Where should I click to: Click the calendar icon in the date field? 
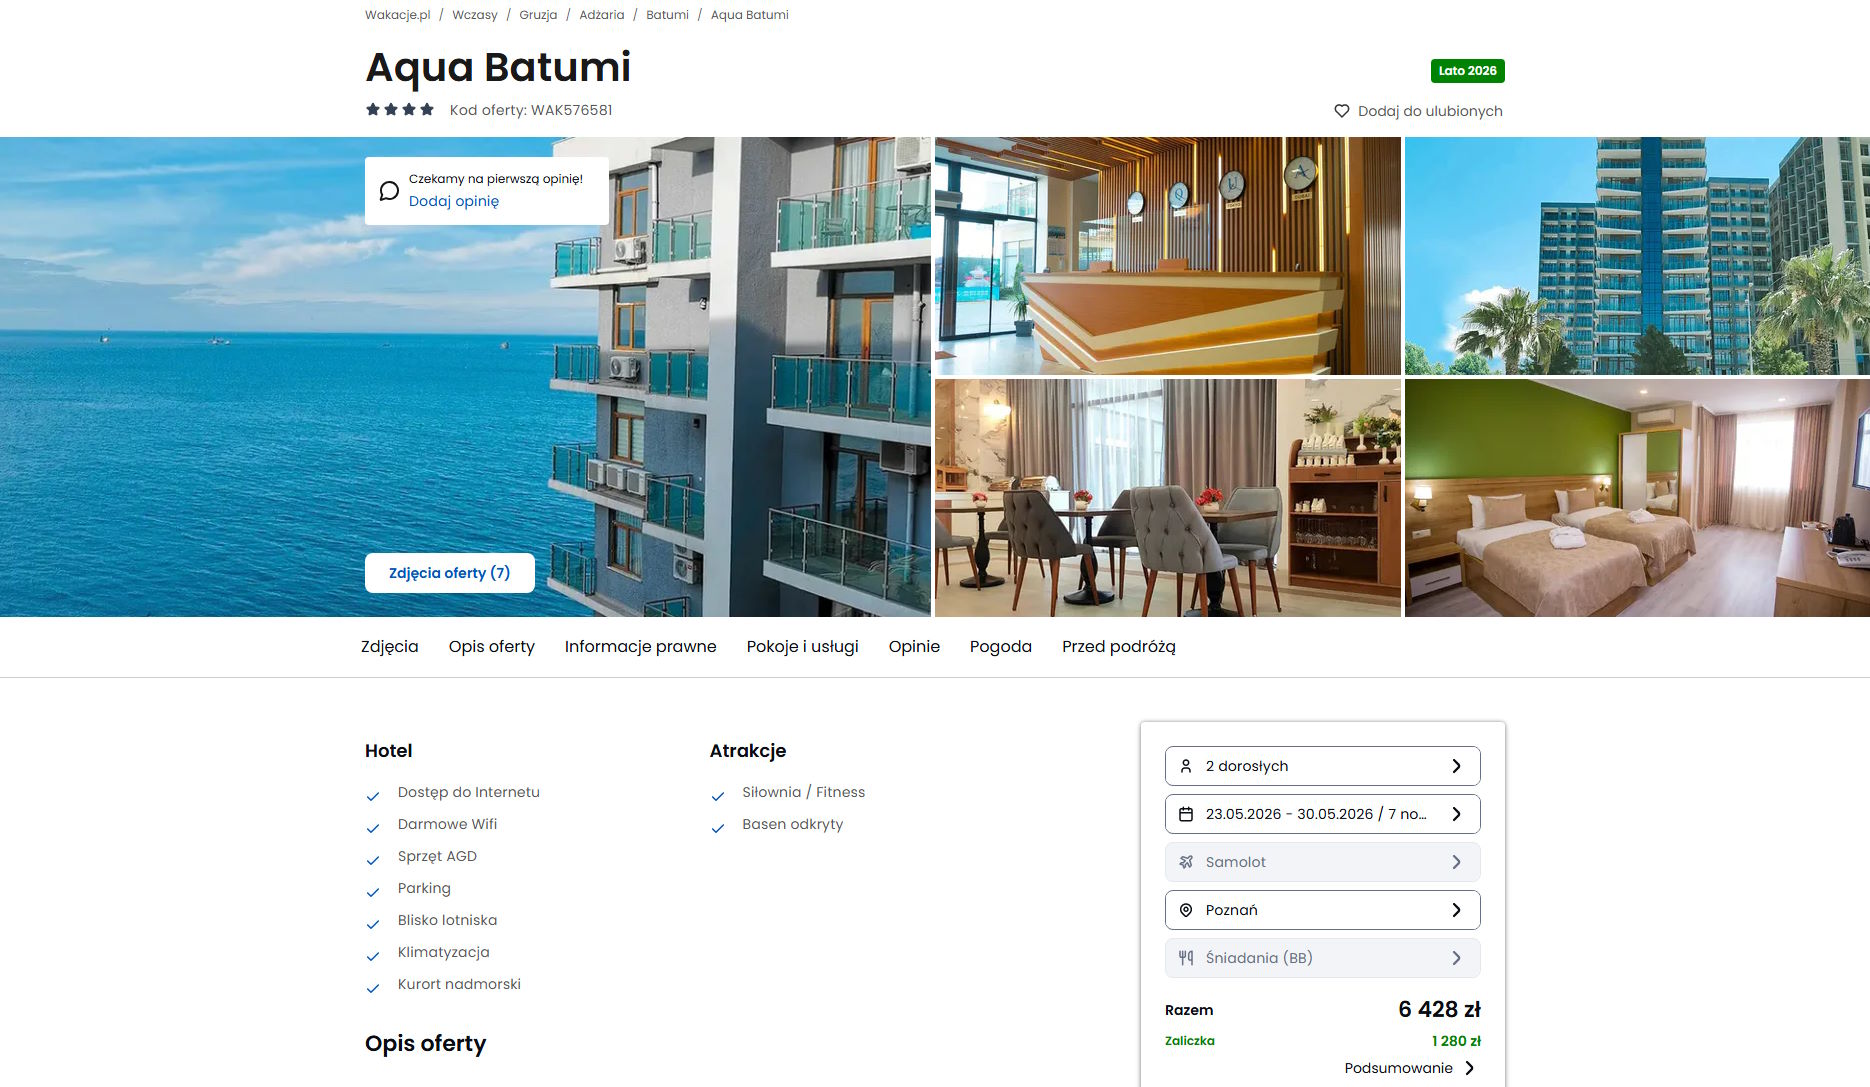pos(1186,814)
